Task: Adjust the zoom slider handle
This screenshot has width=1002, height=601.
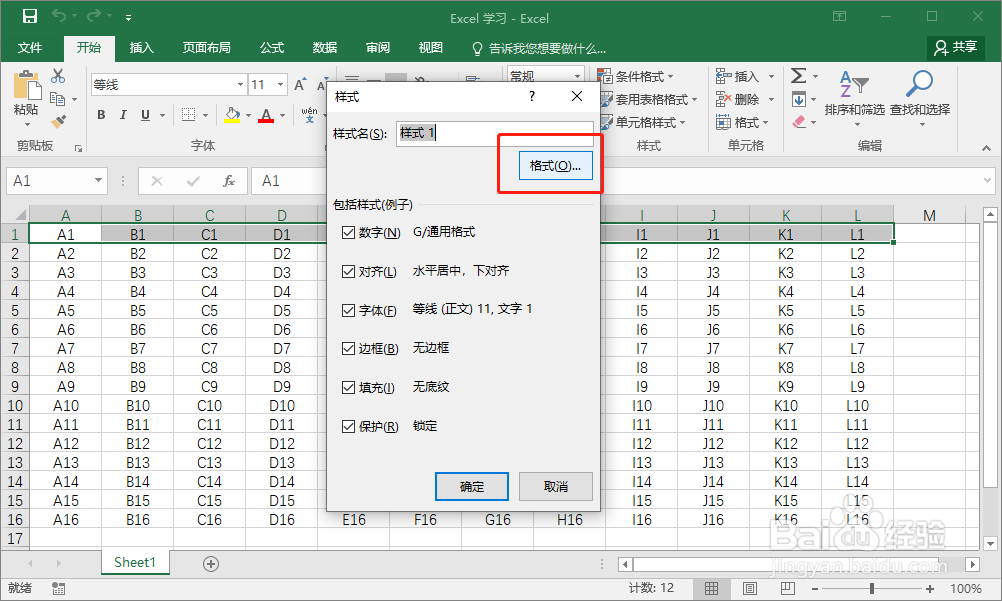Action: (x=872, y=588)
